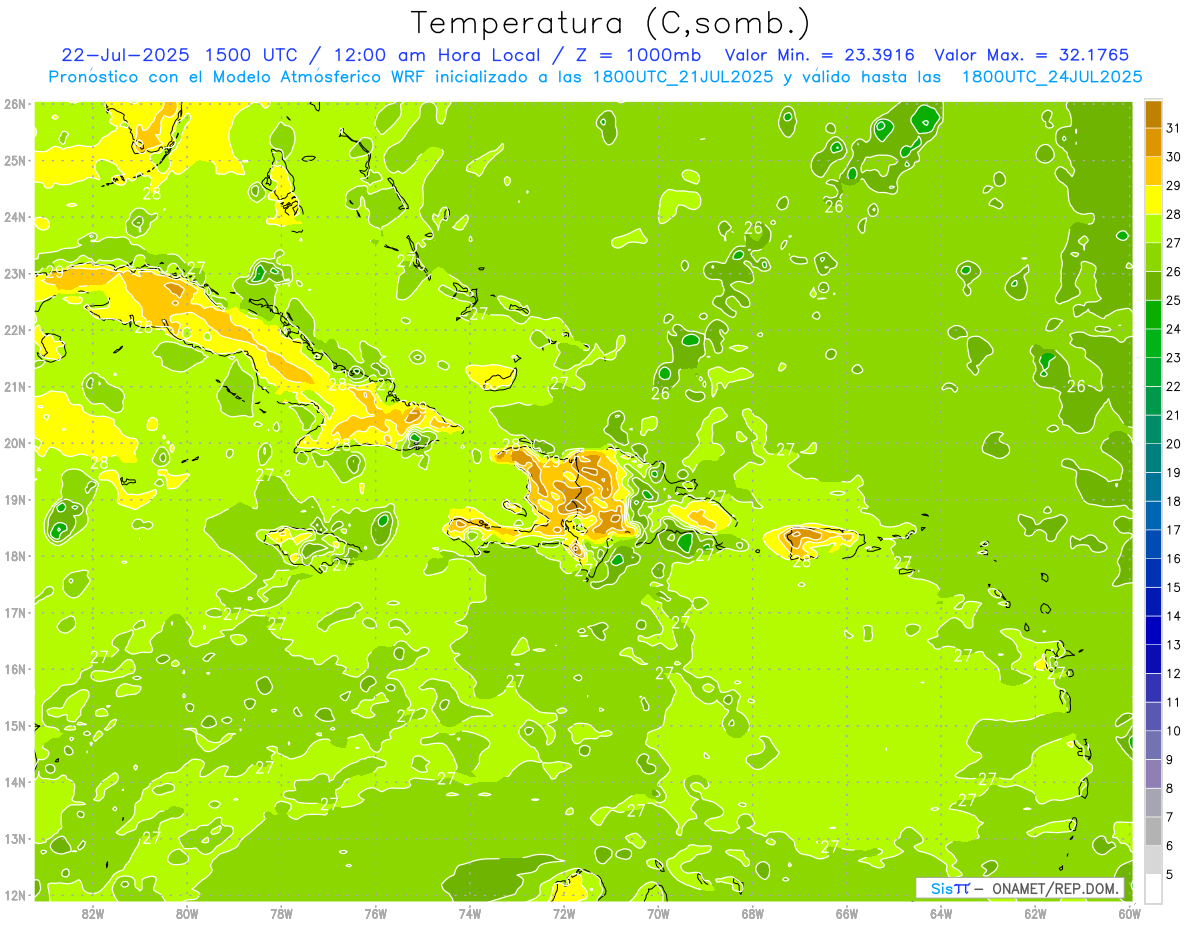Select the "Valor Min. = 23.3916" value

[819, 55]
